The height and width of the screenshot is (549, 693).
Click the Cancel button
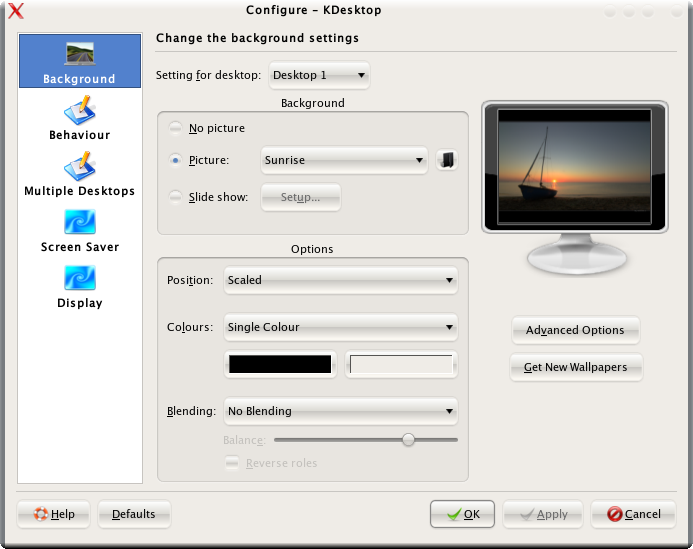point(633,514)
